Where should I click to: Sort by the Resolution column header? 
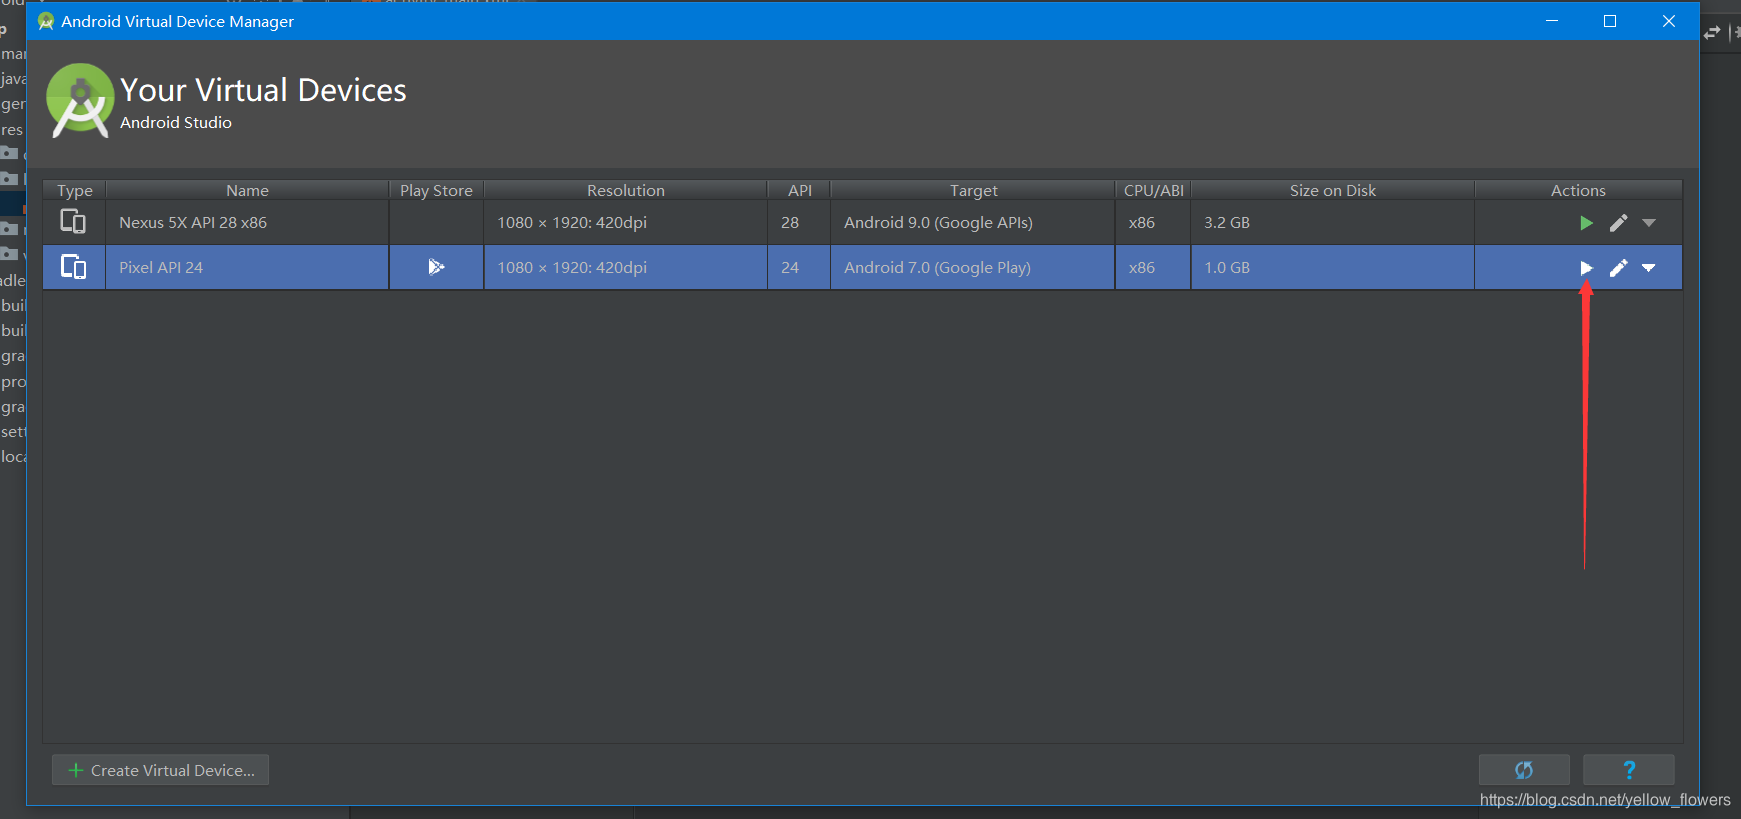pyautogui.click(x=626, y=190)
